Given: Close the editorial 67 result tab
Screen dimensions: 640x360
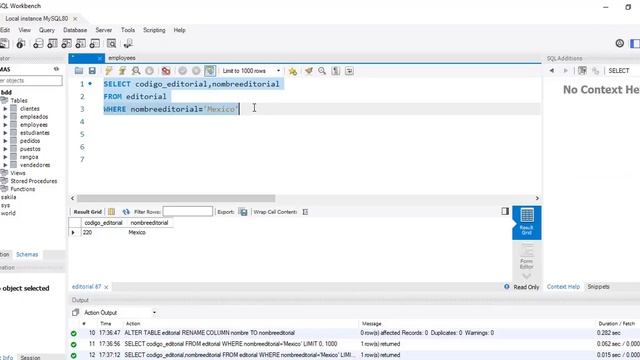Looking at the screenshot, I should point(106,287).
